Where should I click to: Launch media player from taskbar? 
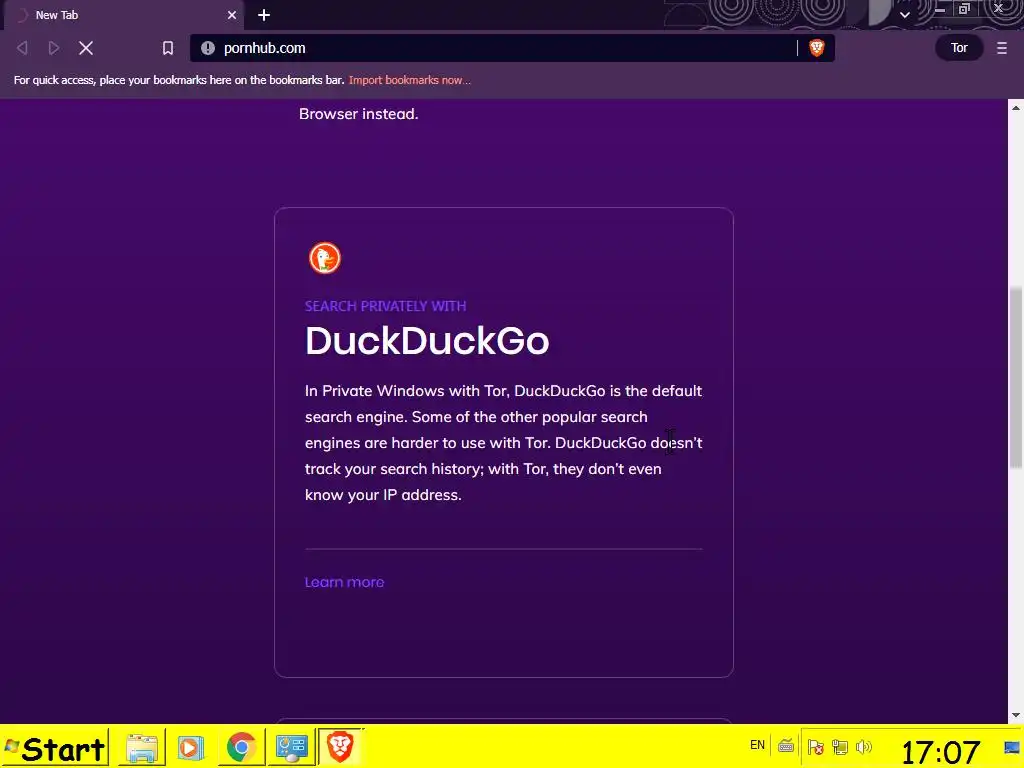(191, 748)
